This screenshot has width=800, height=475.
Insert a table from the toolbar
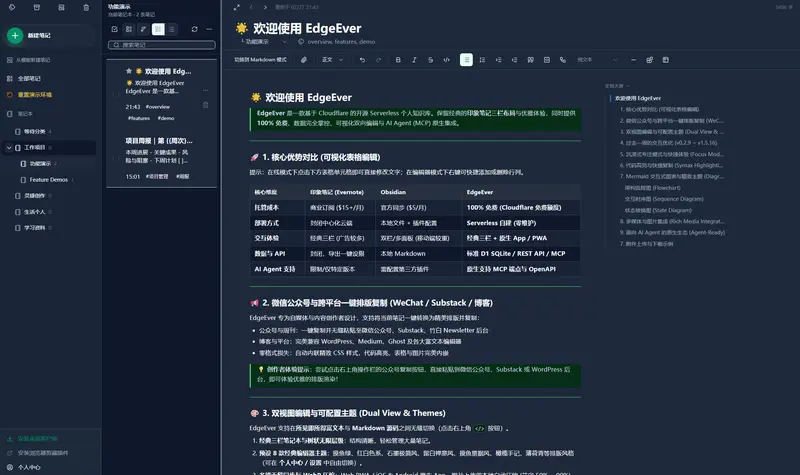point(547,60)
